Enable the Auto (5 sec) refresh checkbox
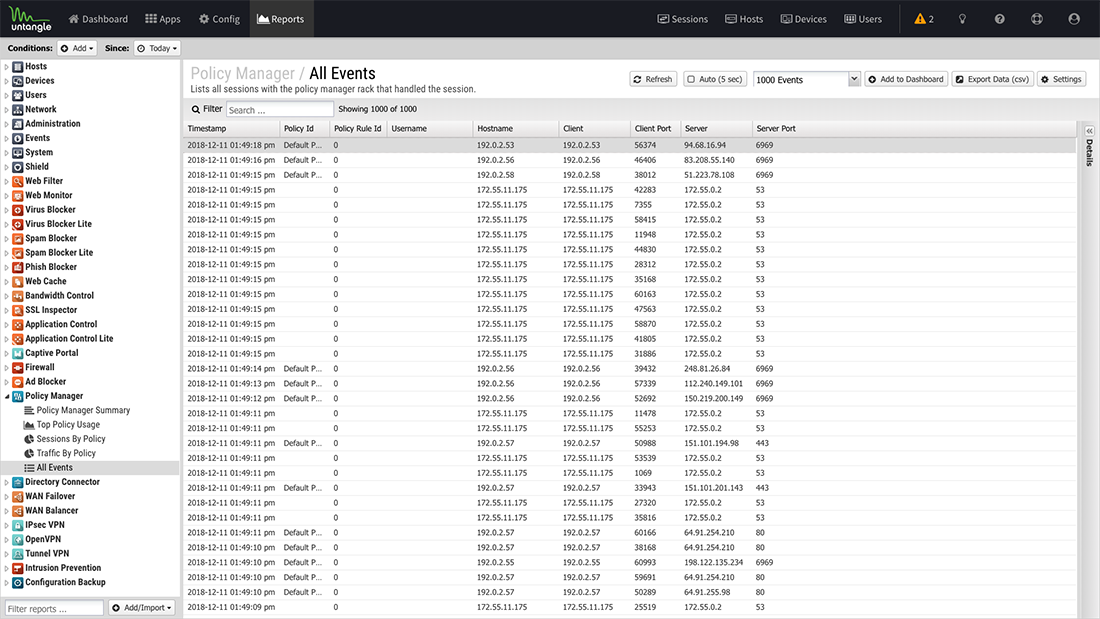The image size is (1100, 619). (691, 79)
